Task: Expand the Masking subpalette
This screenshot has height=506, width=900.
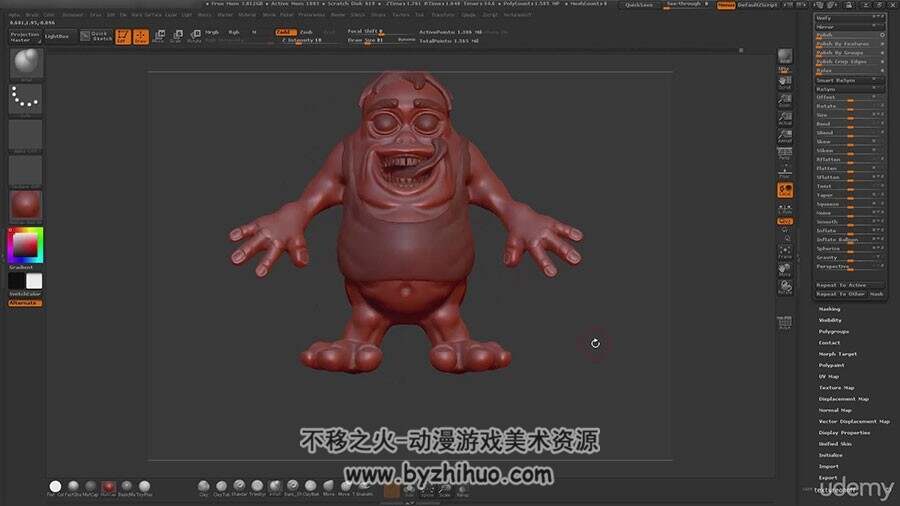Action: coord(829,309)
